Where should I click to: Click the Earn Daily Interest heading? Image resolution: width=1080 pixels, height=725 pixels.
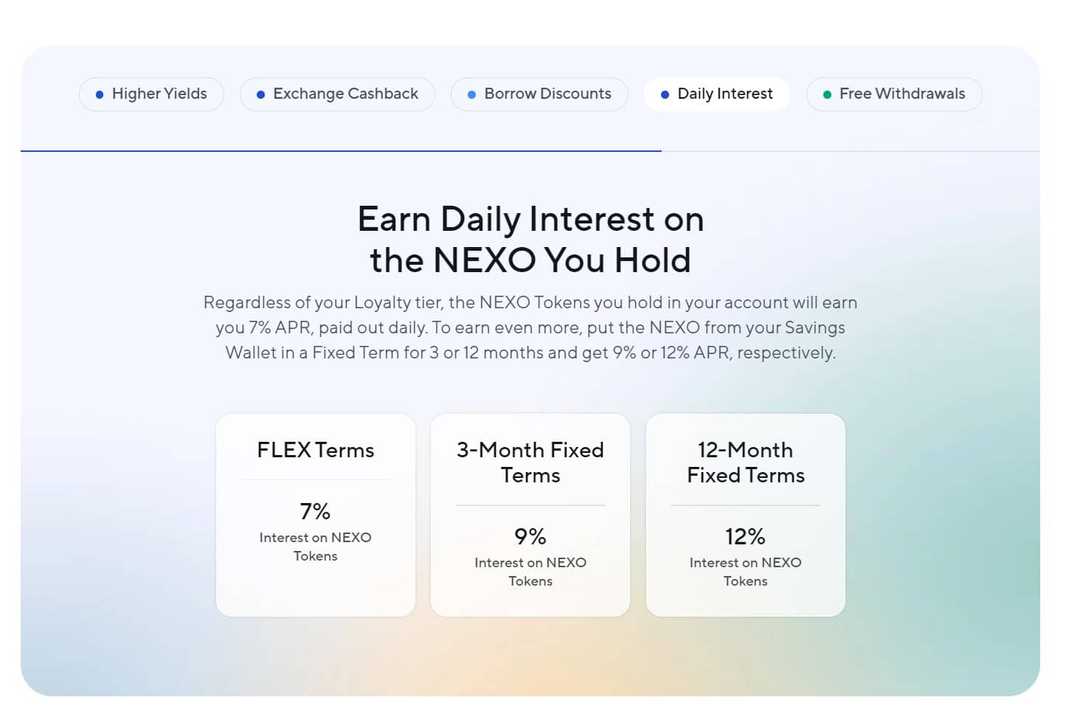point(530,240)
